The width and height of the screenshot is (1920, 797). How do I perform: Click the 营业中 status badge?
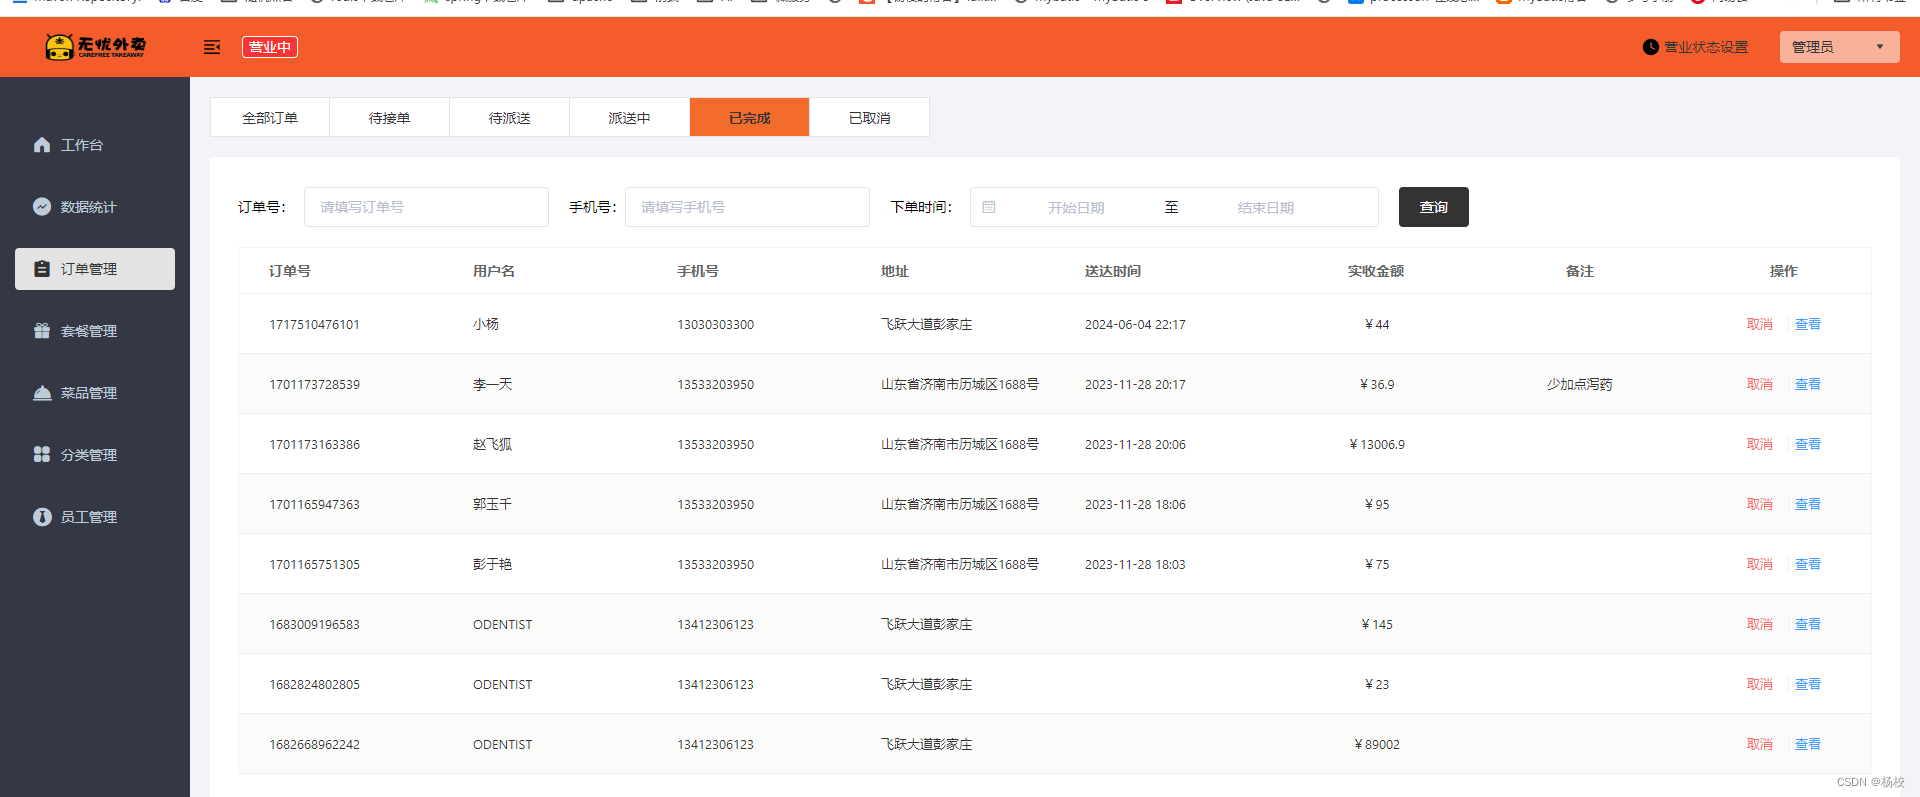pos(270,47)
